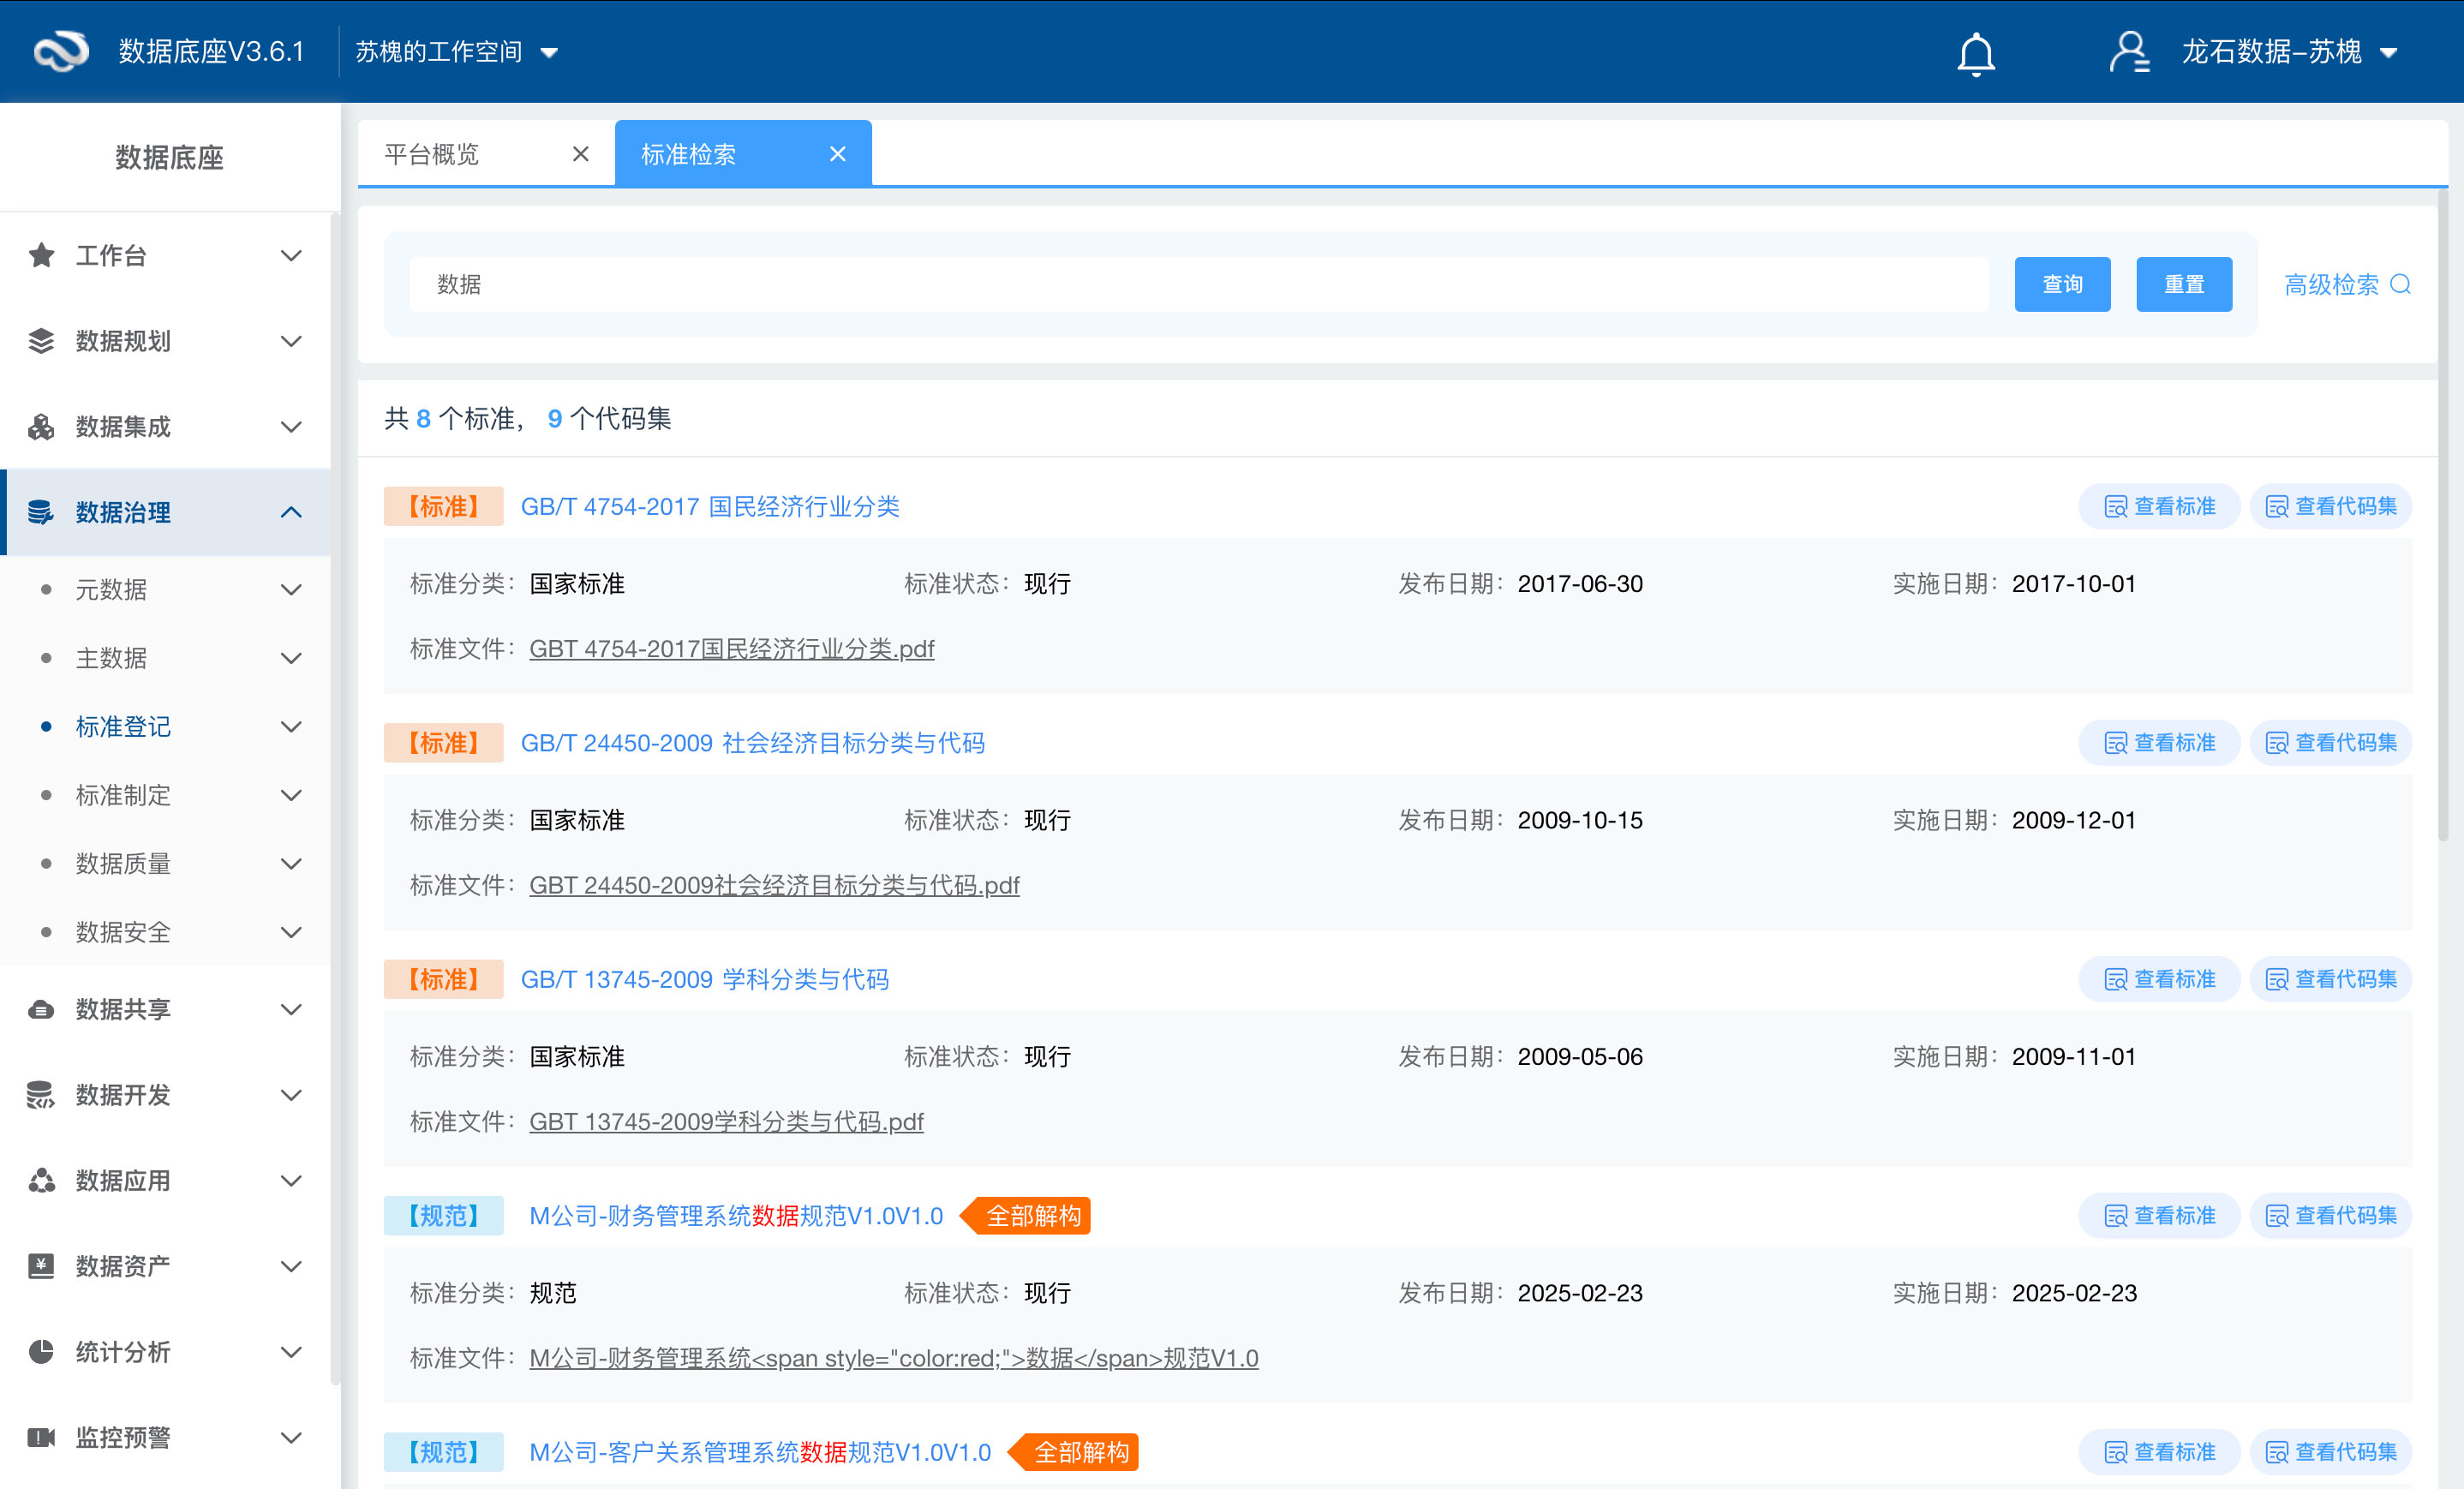Click the user avatar icon

(x=2129, y=52)
